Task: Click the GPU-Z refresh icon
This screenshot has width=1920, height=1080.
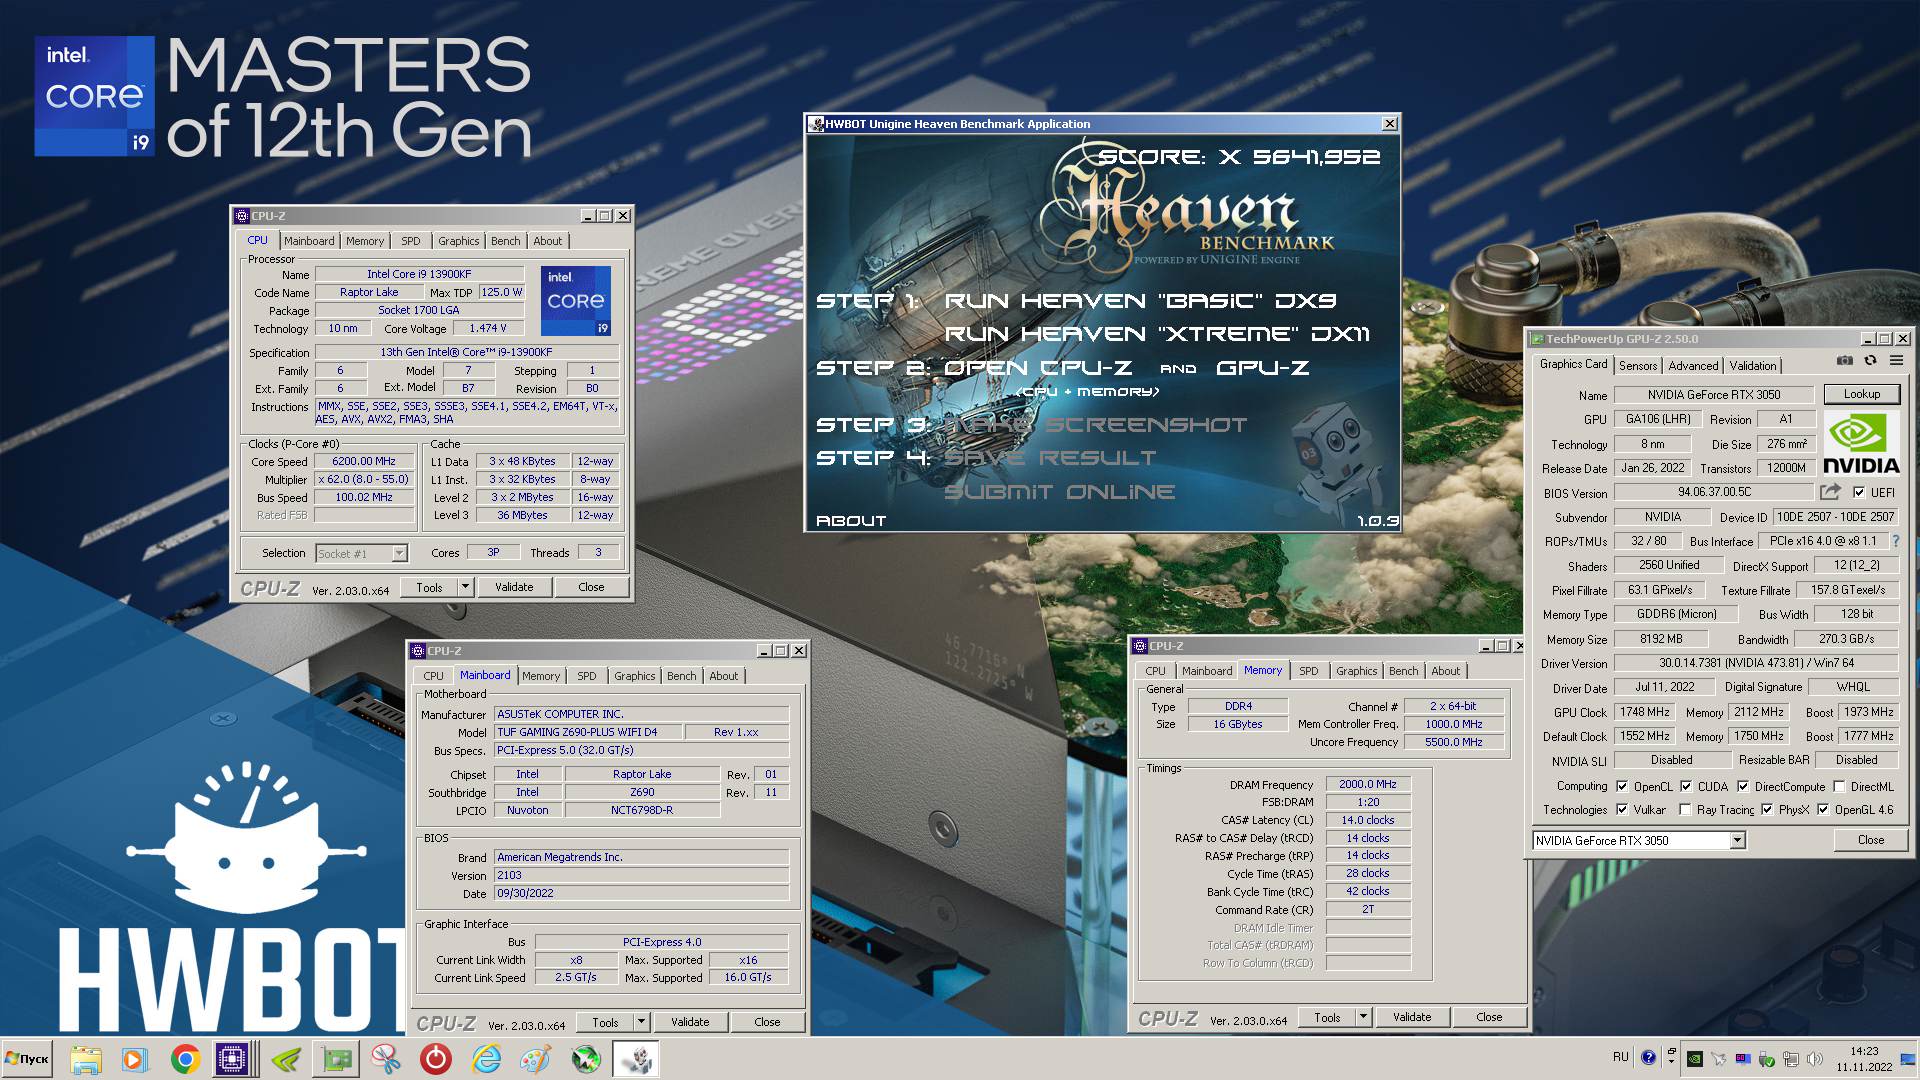Action: 1870,361
